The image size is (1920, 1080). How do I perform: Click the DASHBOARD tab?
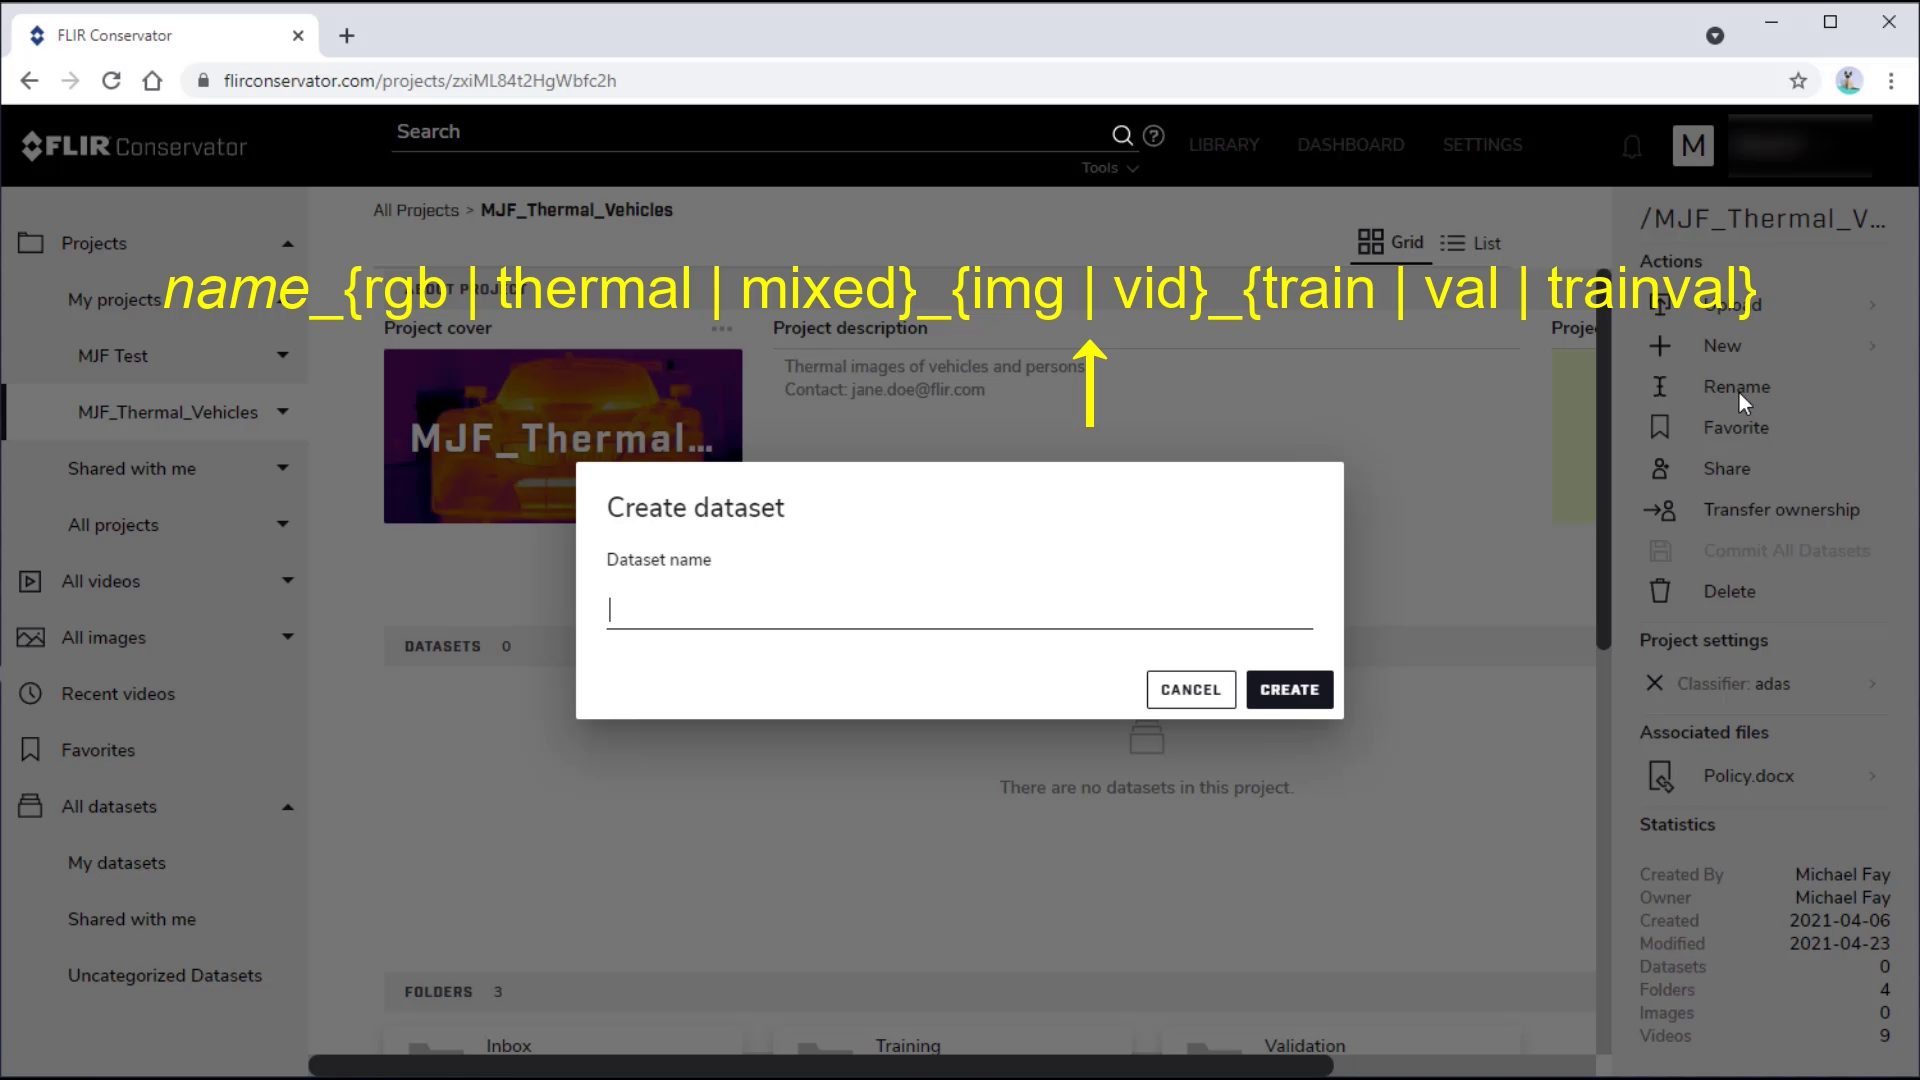pyautogui.click(x=1350, y=144)
